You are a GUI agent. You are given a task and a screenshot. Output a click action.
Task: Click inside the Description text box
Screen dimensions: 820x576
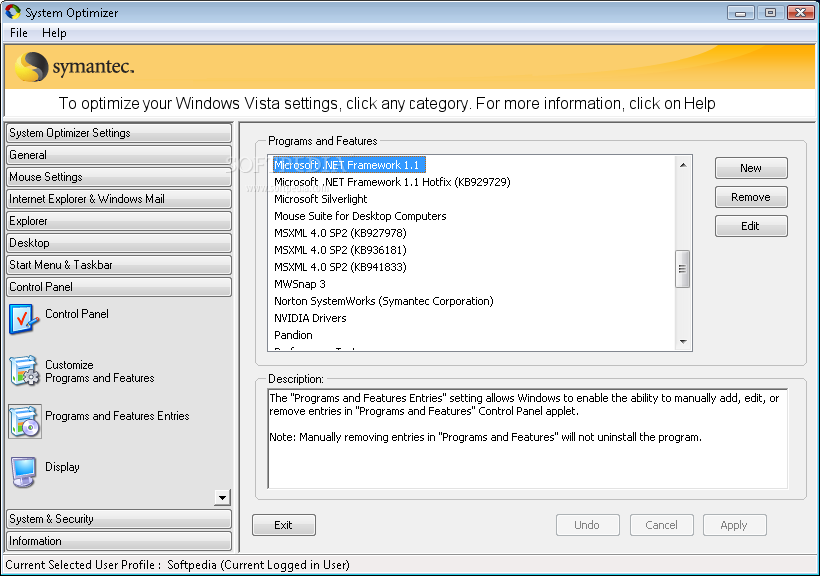tap(527, 438)
